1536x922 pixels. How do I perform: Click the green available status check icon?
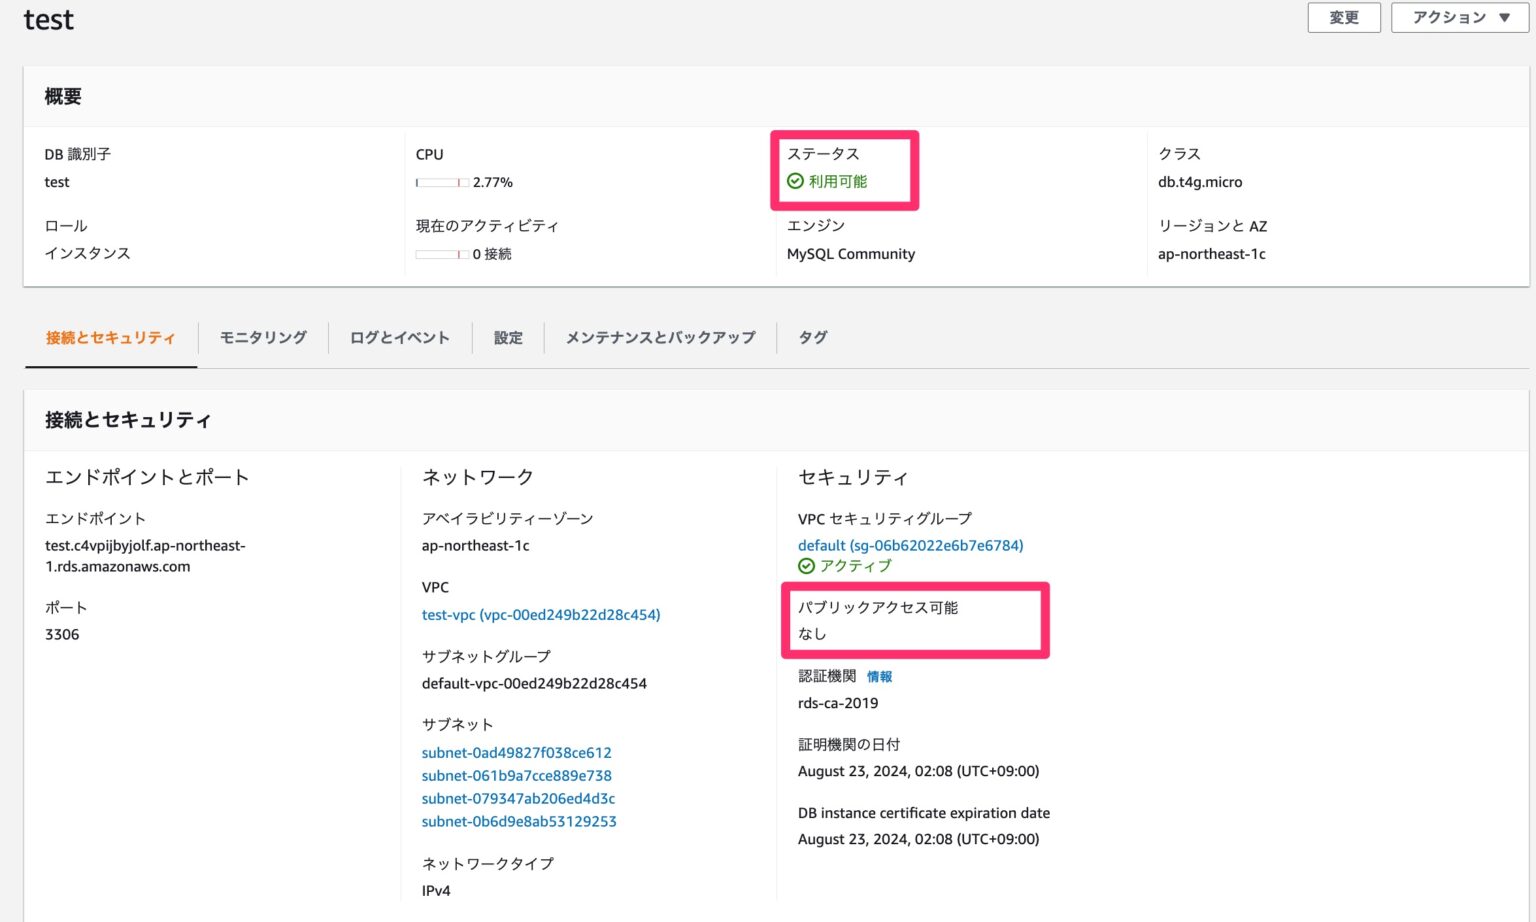[795, 181]
